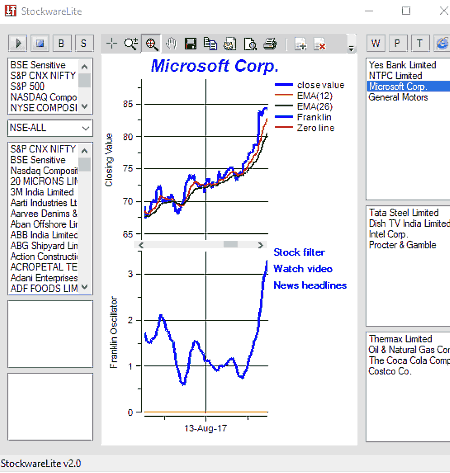The image size is (450, 473).
Task: Click the stock list scroll-down arrow
Action: tap(85, 287)
